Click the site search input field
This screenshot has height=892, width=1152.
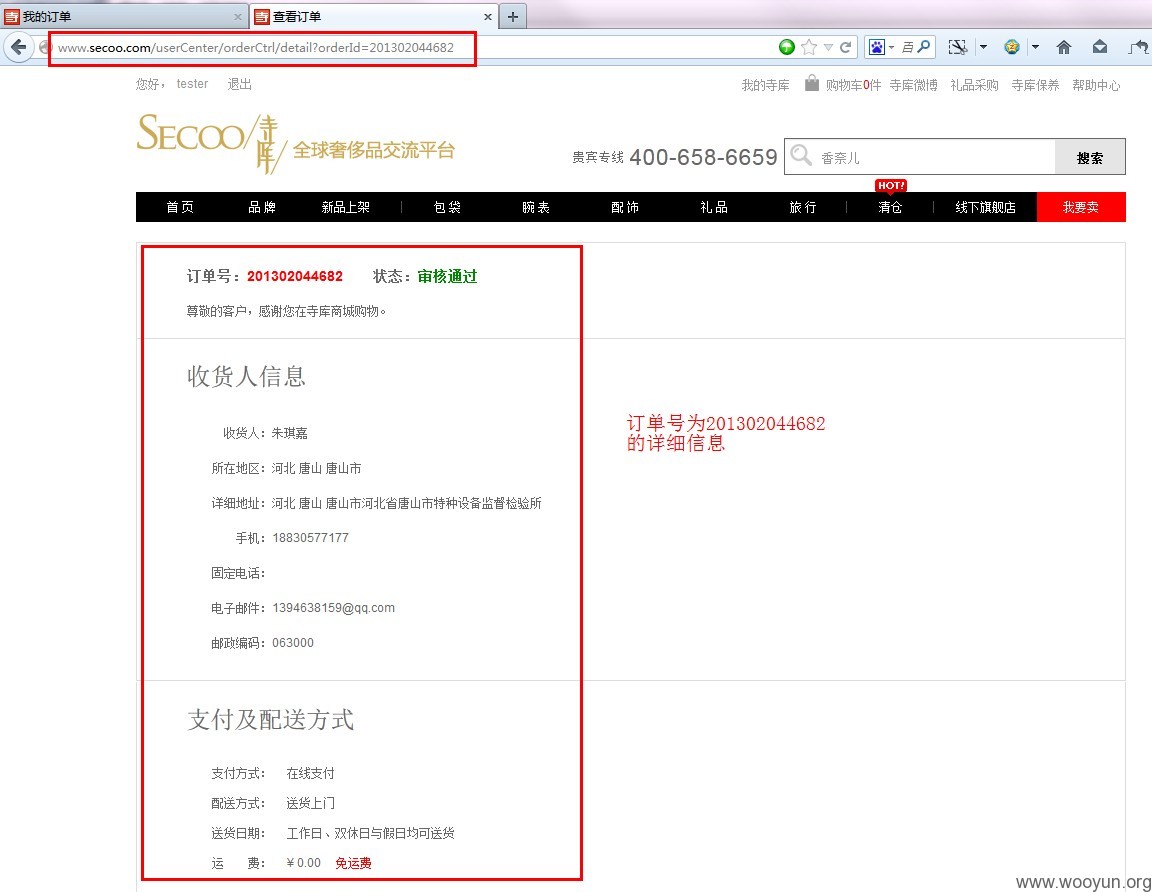pos(935,157)
